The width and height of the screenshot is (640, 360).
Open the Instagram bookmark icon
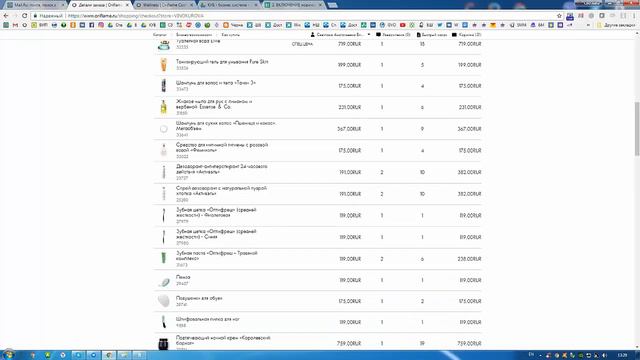[x=101, y=25]
